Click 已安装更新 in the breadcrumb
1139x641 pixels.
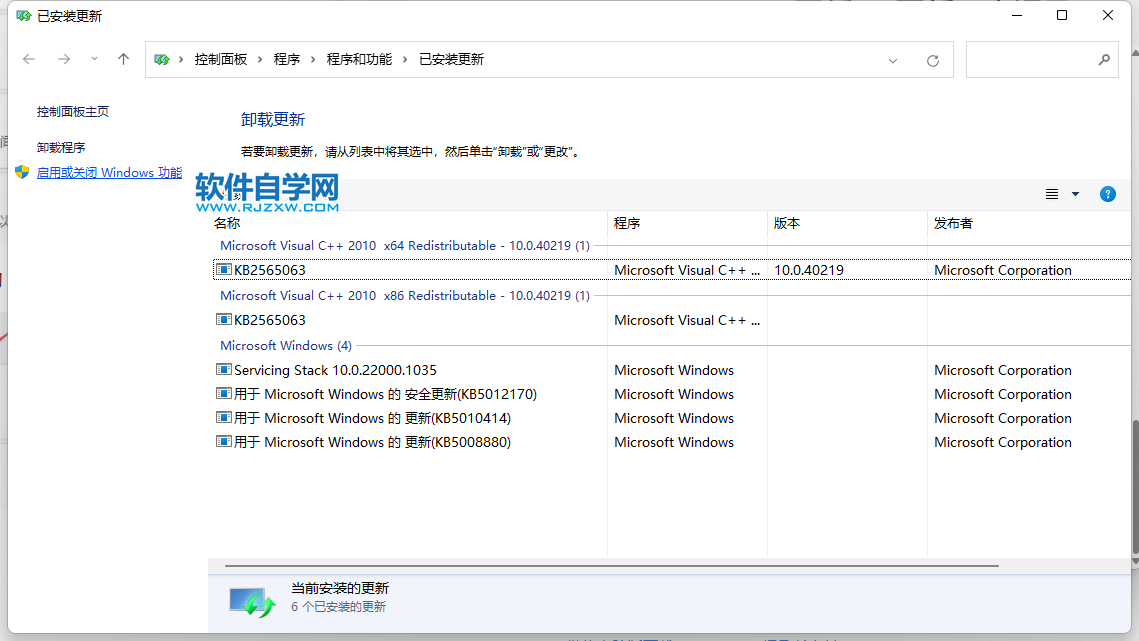(x=451, y=60)
